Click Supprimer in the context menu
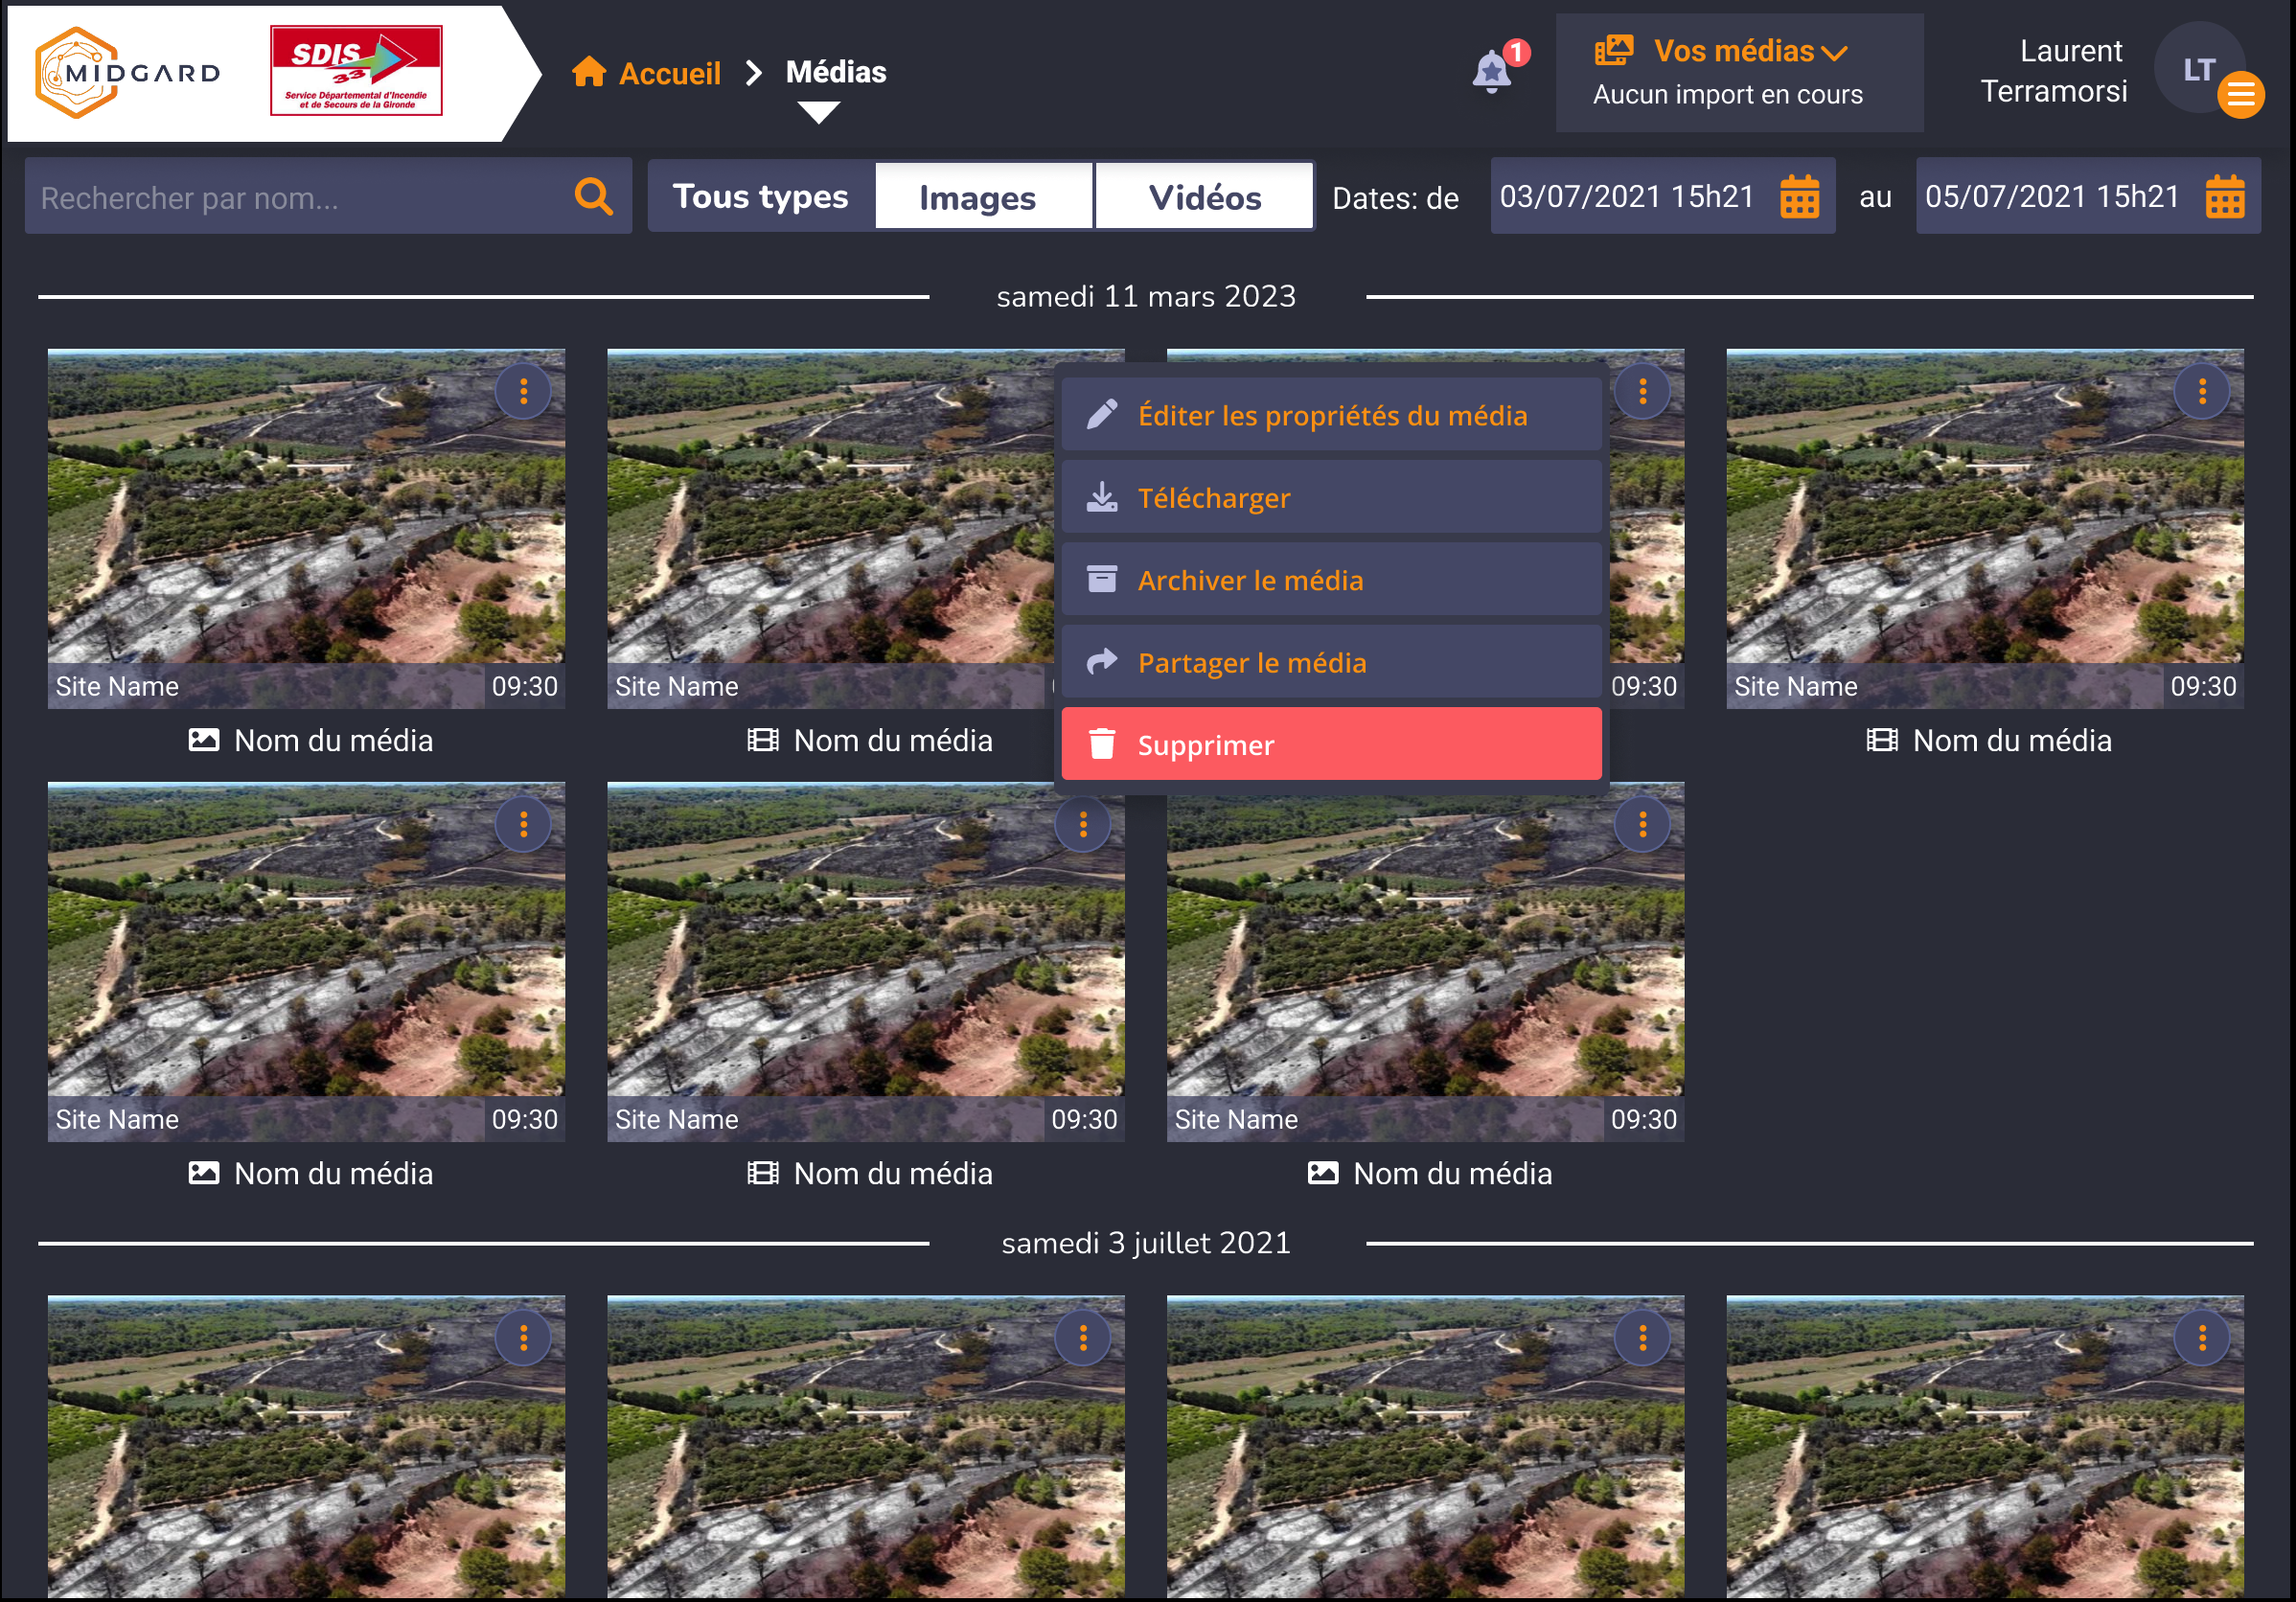The height and width of the screenshot is (1602, 2296). [x=1331, y=744]
